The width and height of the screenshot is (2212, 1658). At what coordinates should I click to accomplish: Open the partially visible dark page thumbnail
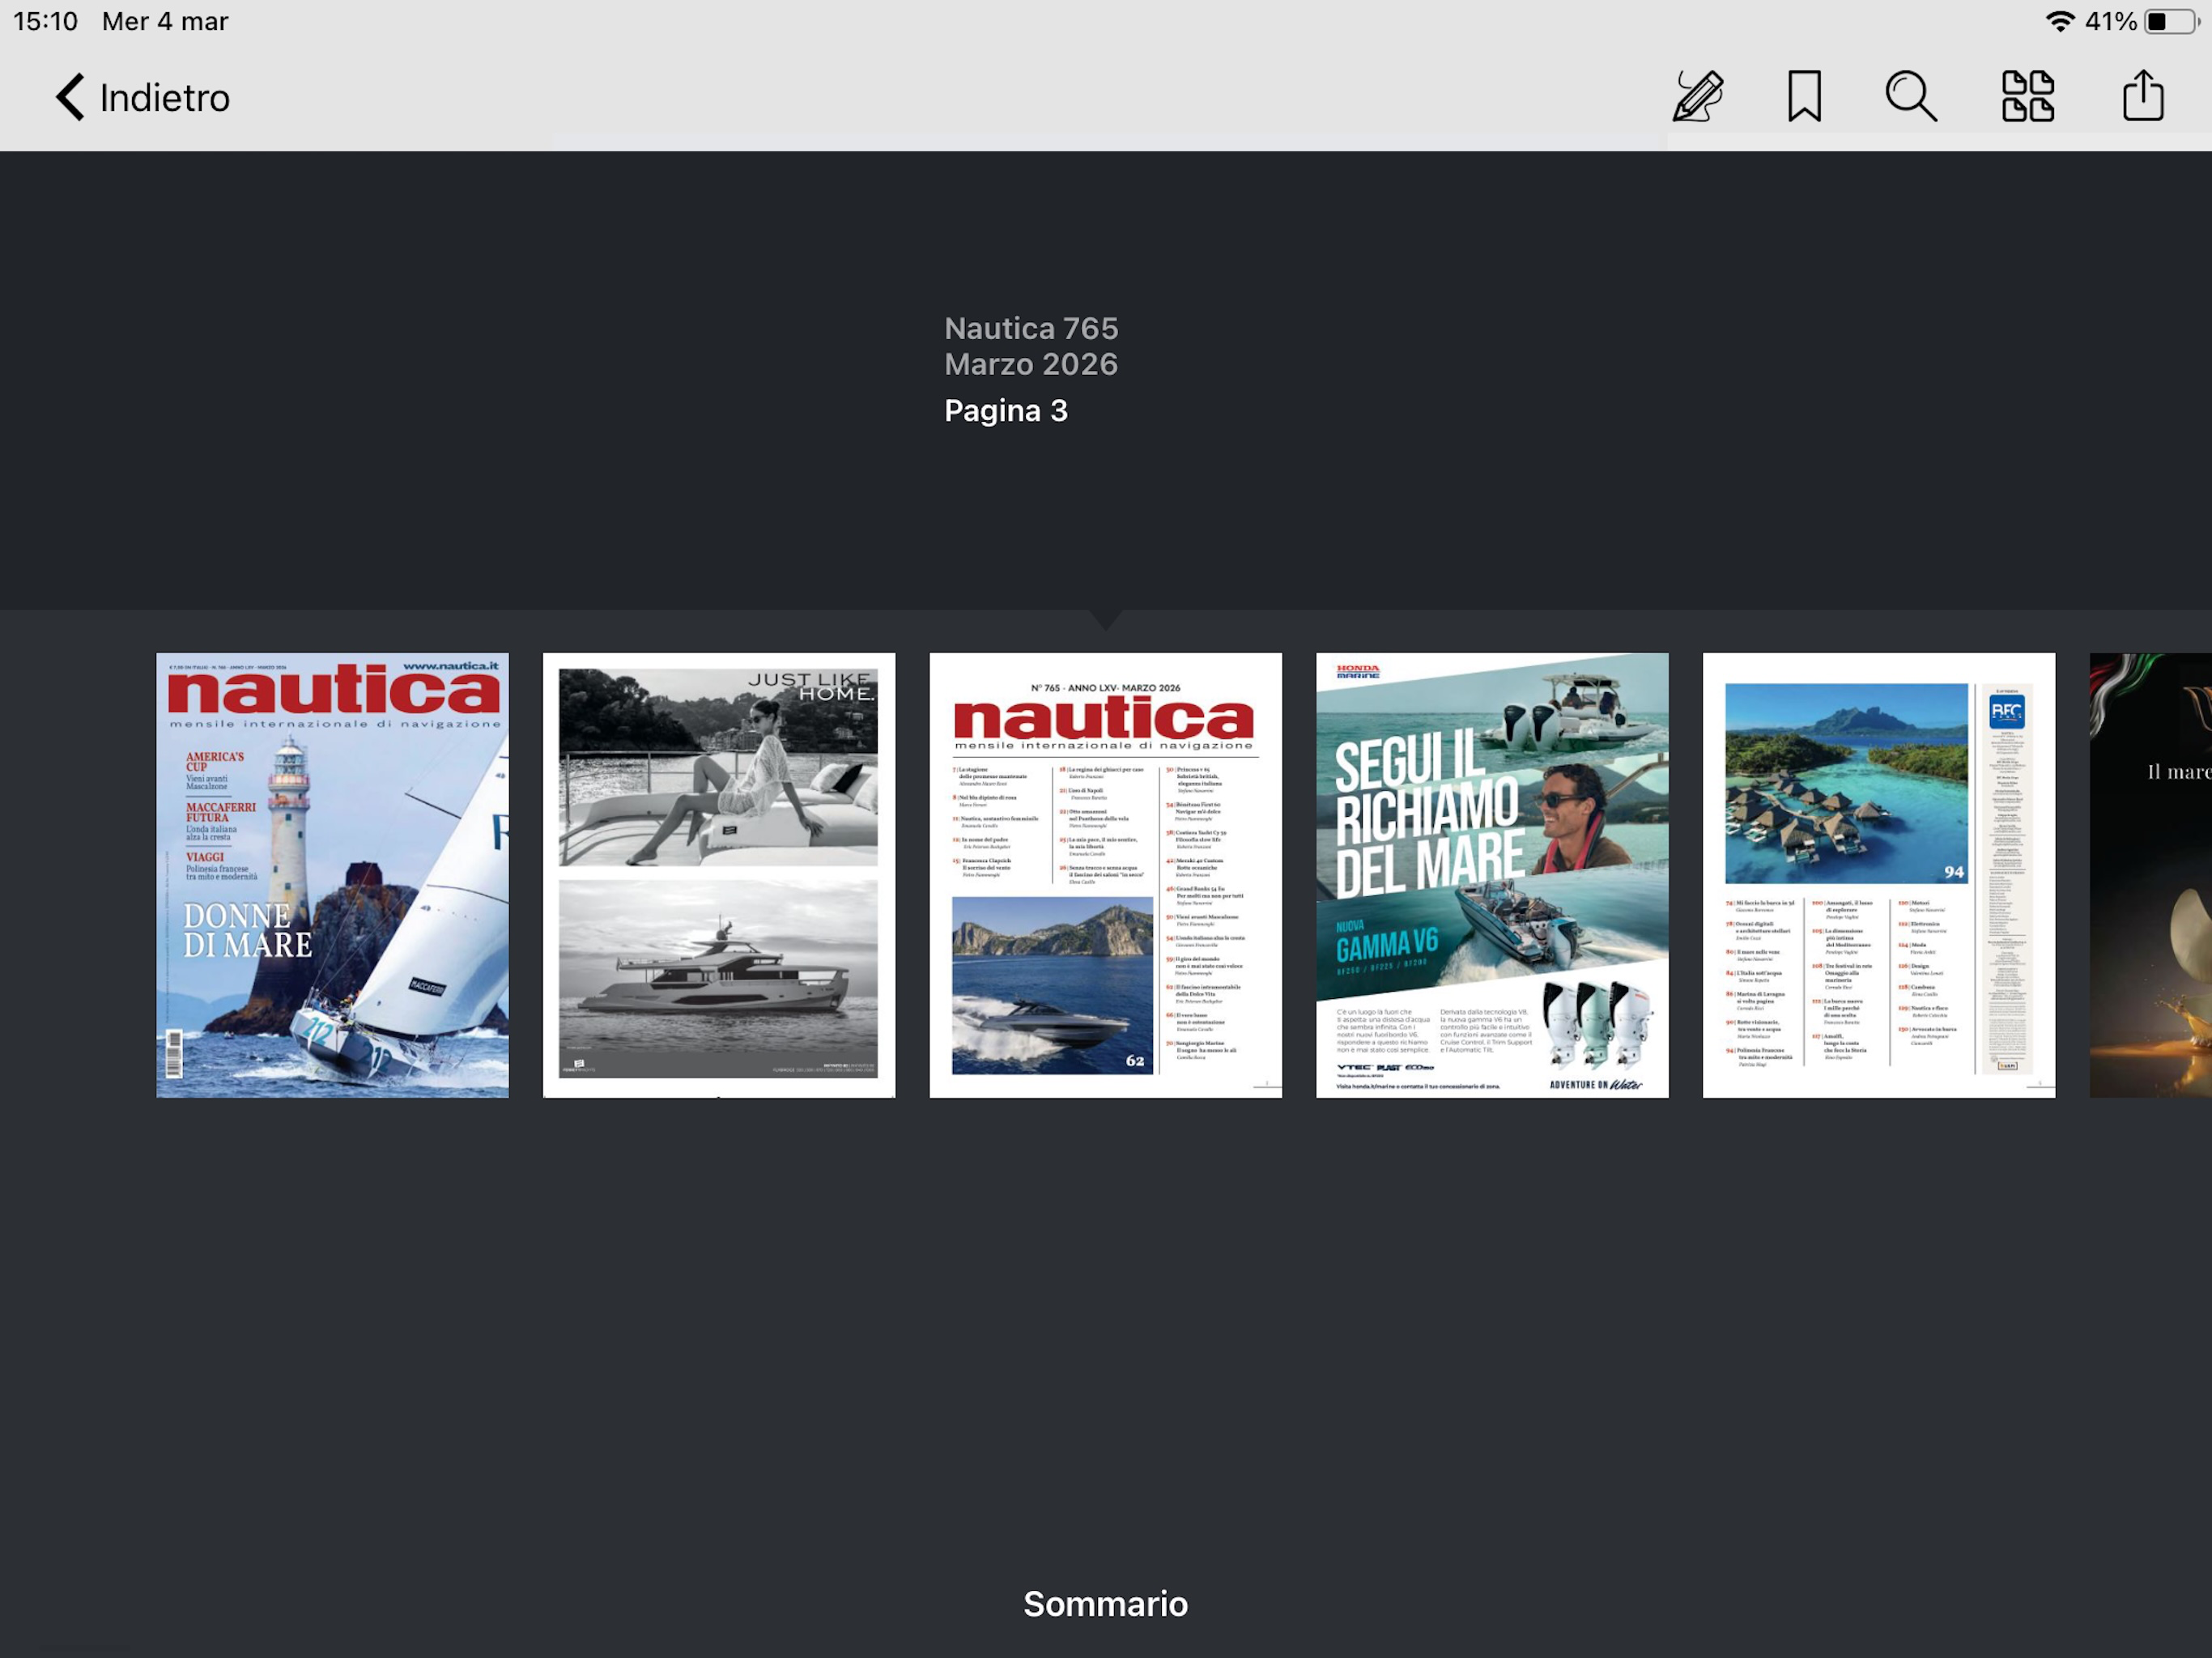(x=2150, y=875)
